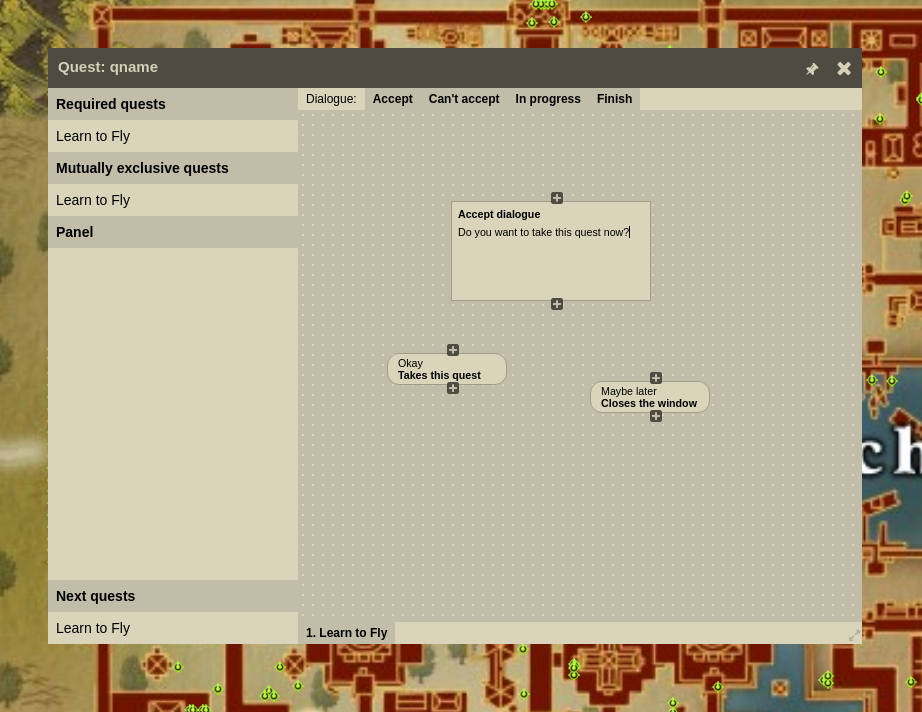Open the Finish dialogue tab
922x712 pixels.
614,99
